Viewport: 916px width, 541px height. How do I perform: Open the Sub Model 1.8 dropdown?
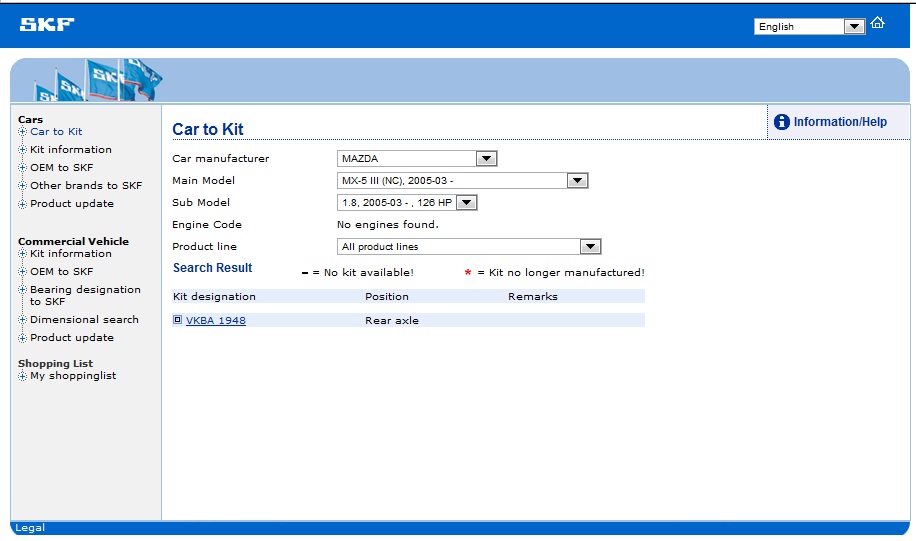[x=407, y=203]
